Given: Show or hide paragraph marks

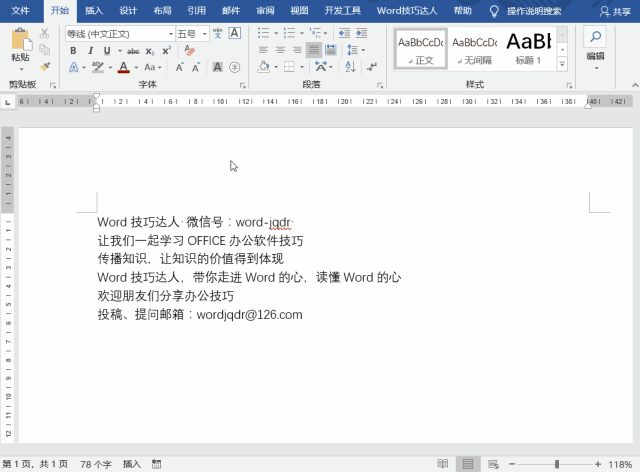Looking at the screenshot, I should tap(371, 67).
